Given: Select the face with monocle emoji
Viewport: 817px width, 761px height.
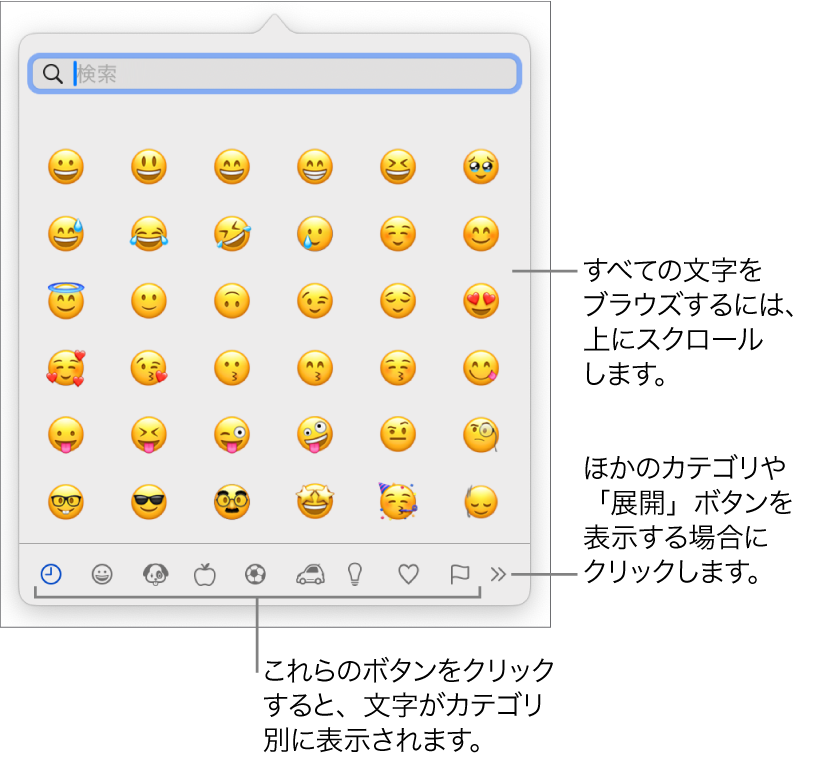Looking at the screenshot, I should [481, 434].
